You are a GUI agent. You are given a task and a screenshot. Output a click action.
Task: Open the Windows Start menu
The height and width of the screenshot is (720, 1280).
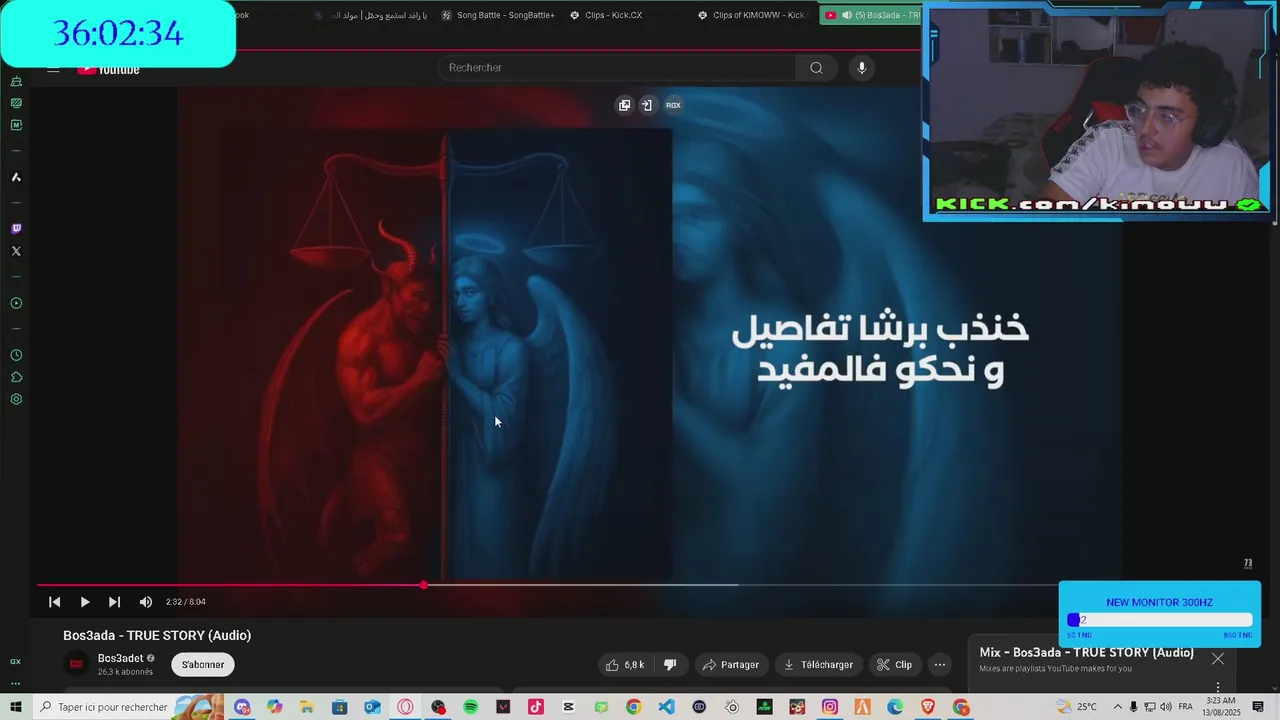(16, 707)
